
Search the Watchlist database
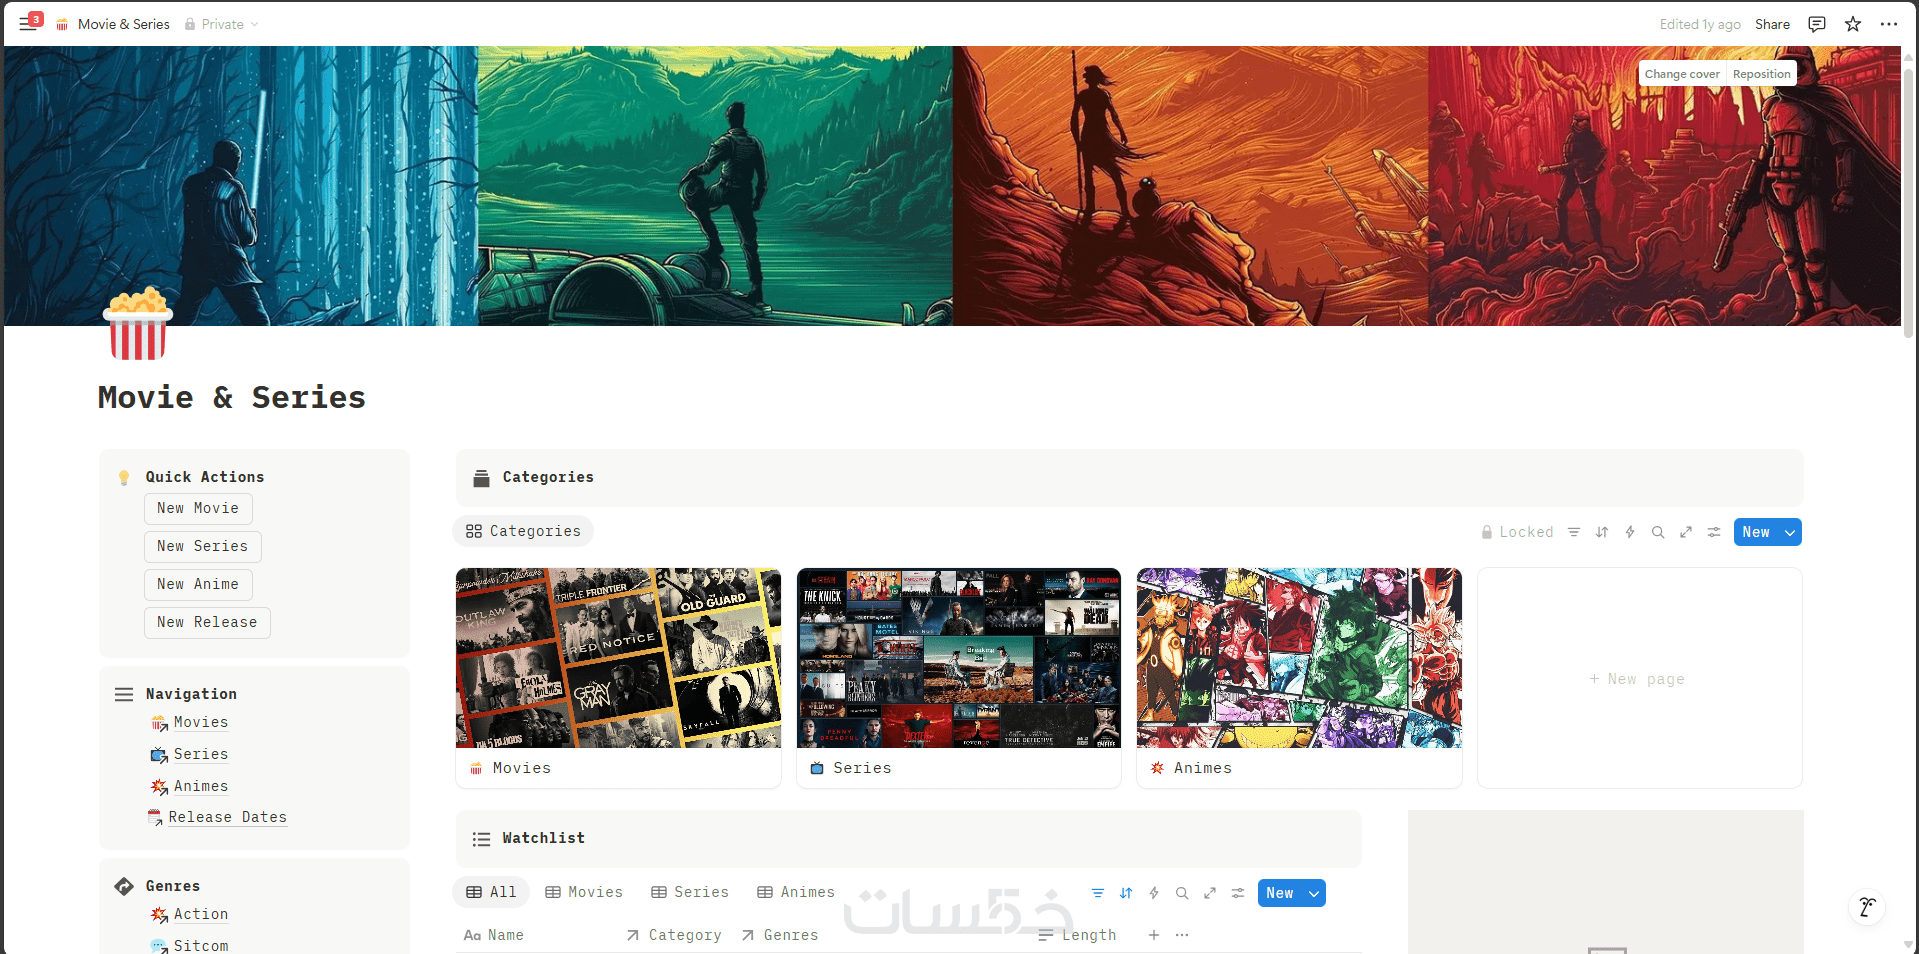[1182, 893]
